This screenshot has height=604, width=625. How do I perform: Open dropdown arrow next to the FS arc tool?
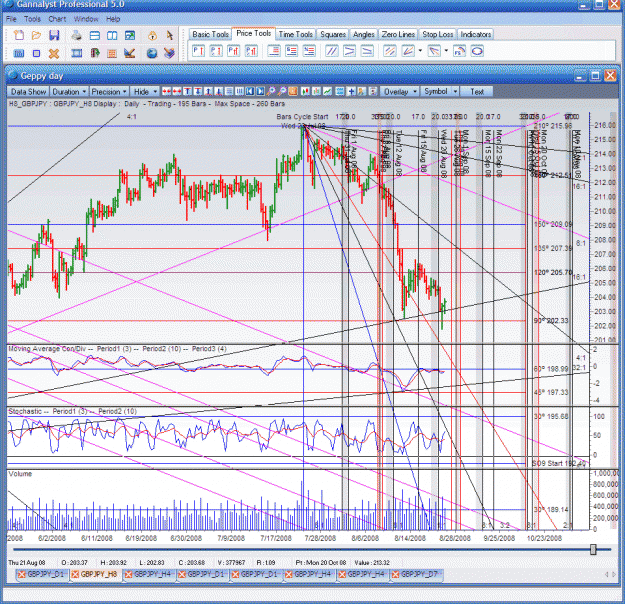point(446,51)
